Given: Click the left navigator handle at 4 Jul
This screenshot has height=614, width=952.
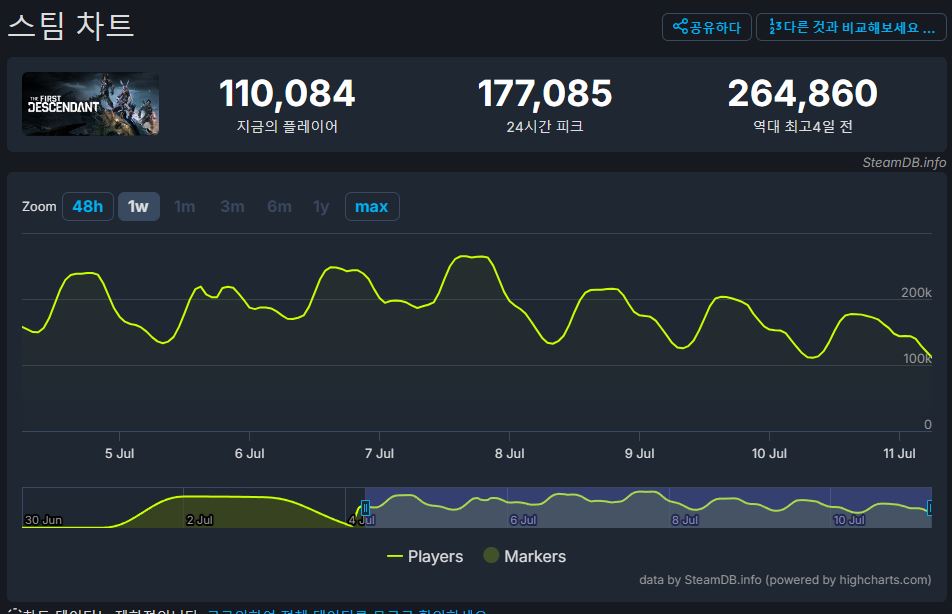Looking at the screenshot, I should click(365, 508).
